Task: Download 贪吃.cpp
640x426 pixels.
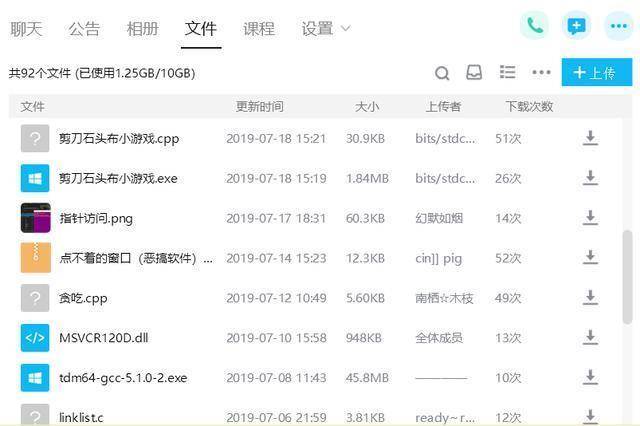Action: click(590, 297)
